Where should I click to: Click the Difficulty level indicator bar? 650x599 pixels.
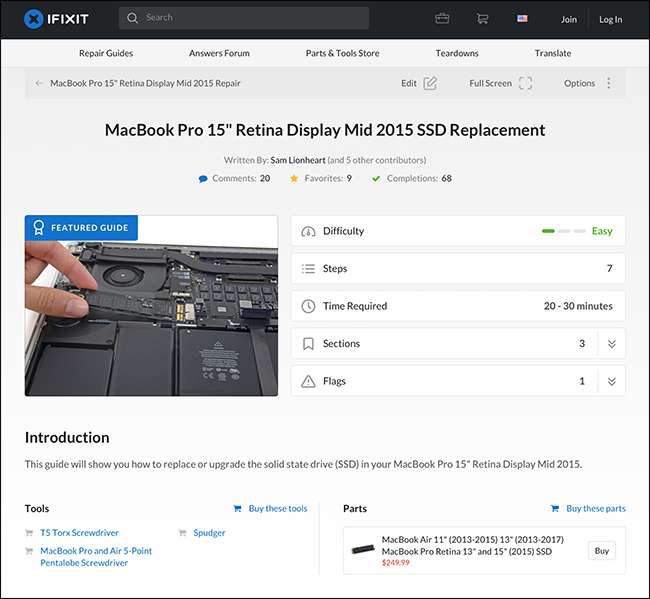[563, 231]
